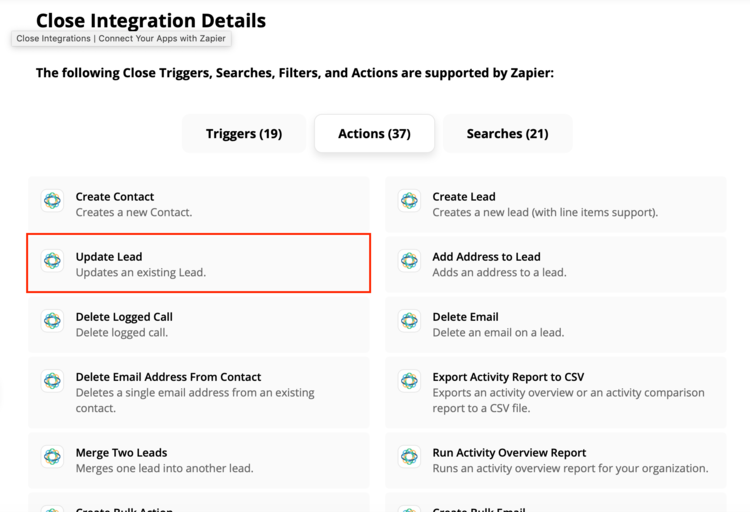Select the Update Lead action title
The height and width of the screenshot is (512, 750).
pyautogui.click(x=109, y=257)
